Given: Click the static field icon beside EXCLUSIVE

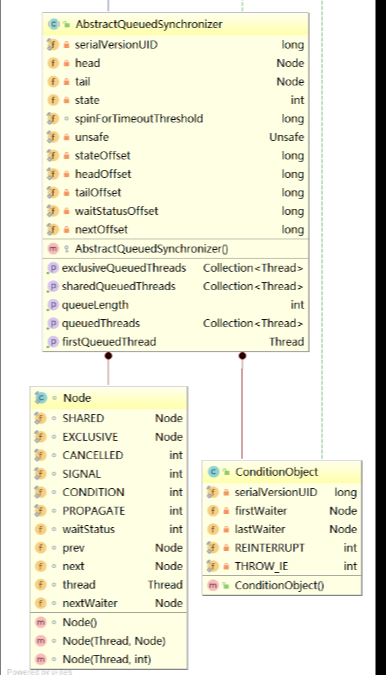Looking at the screenshot, I should 40,437.
